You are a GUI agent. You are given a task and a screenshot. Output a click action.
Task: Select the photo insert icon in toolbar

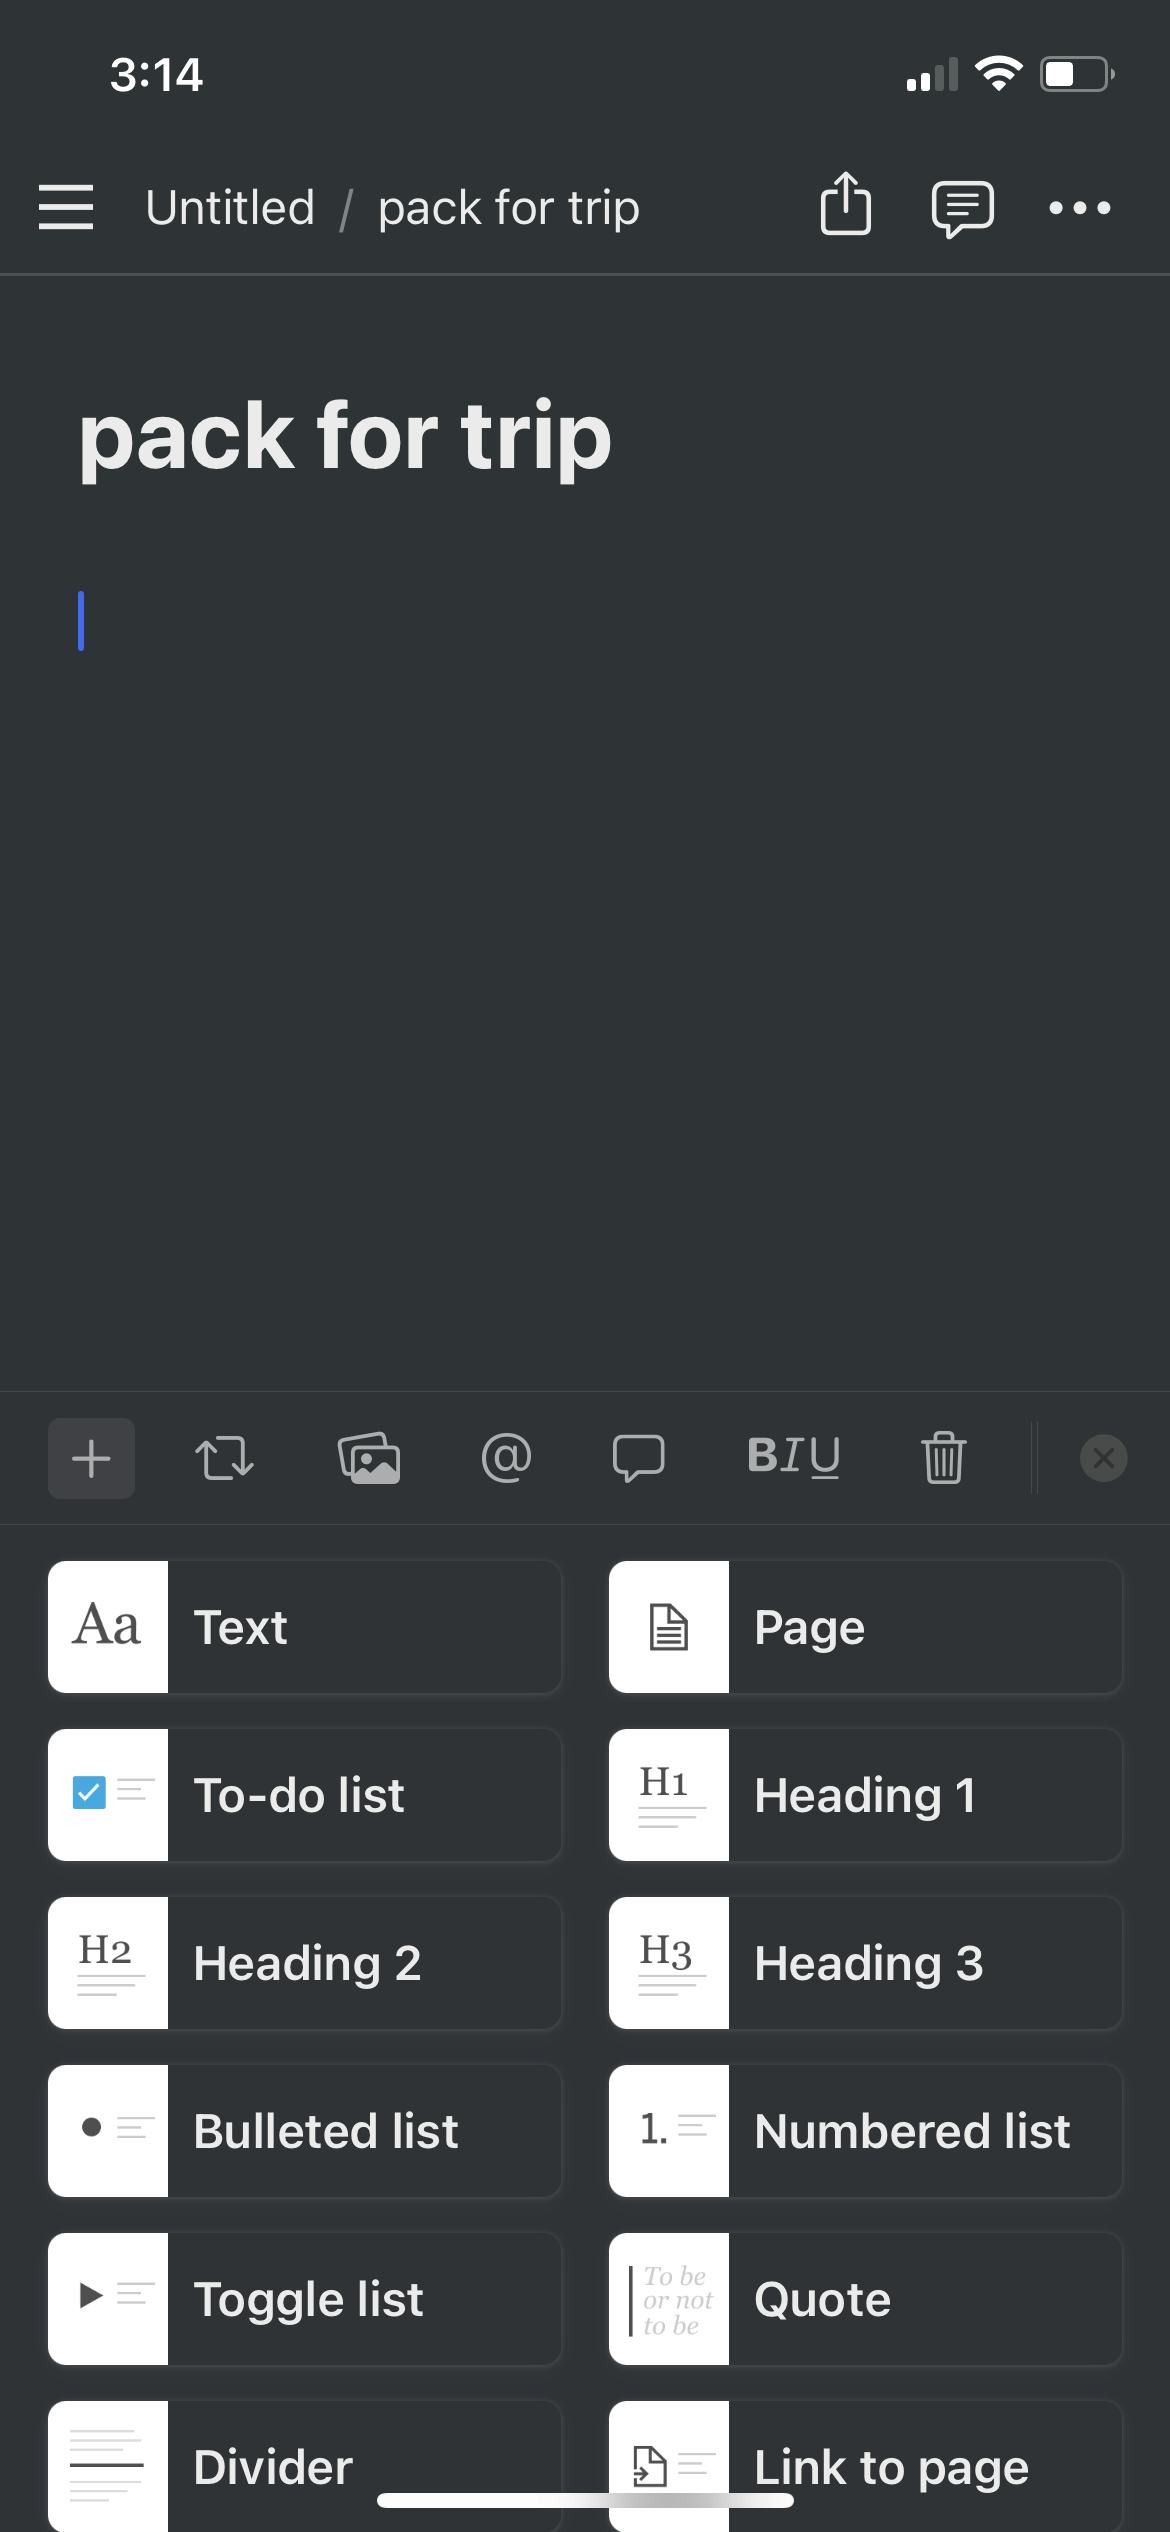point(370,1457)
